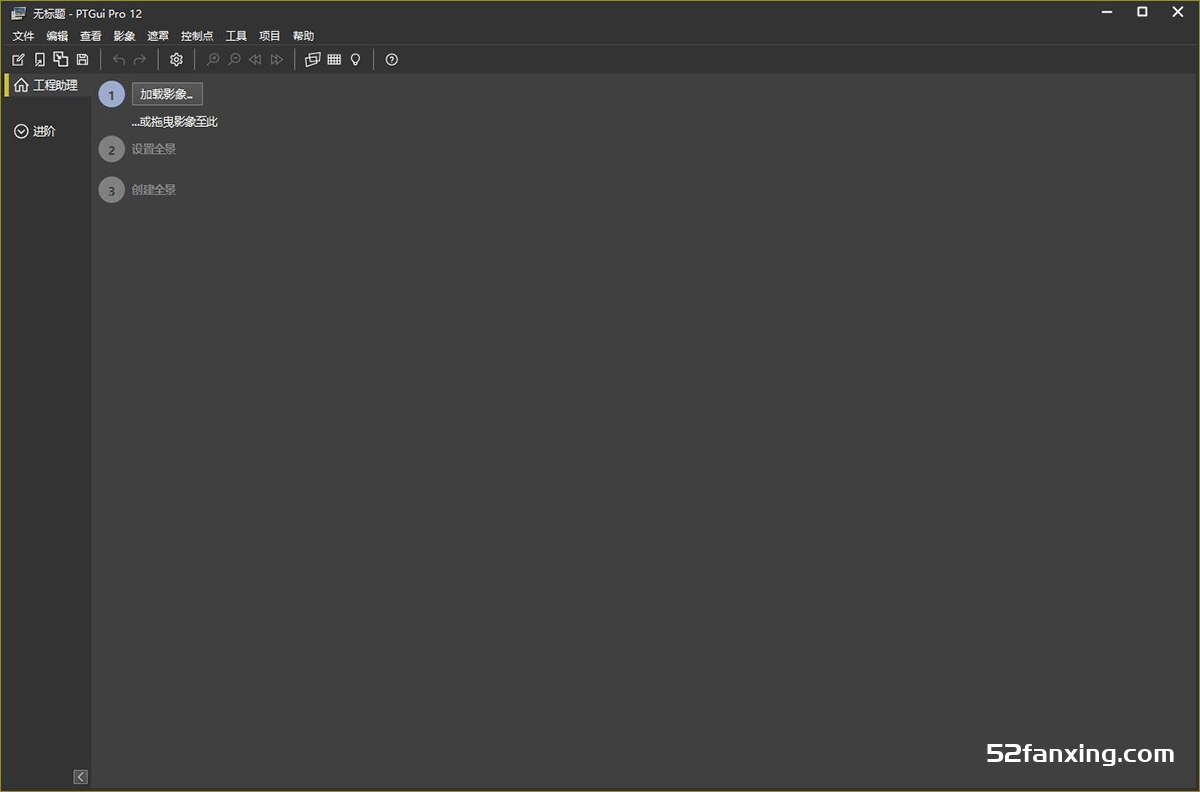
Task: Expand the 进阶 section
Action: tap(36, 131)
